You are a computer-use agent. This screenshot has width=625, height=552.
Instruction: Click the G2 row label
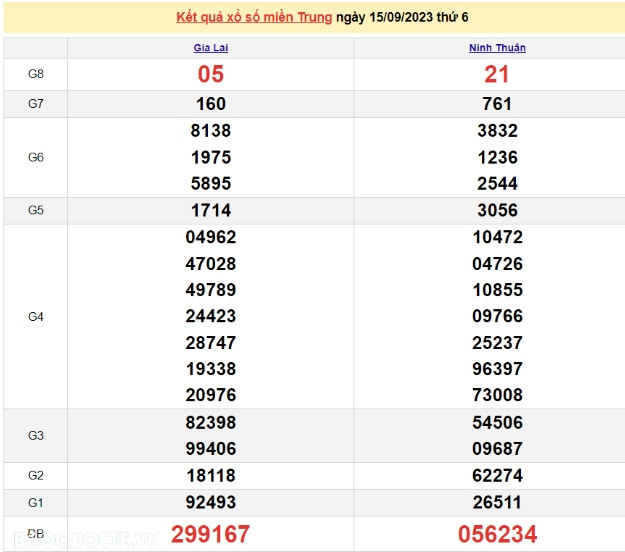36,475
